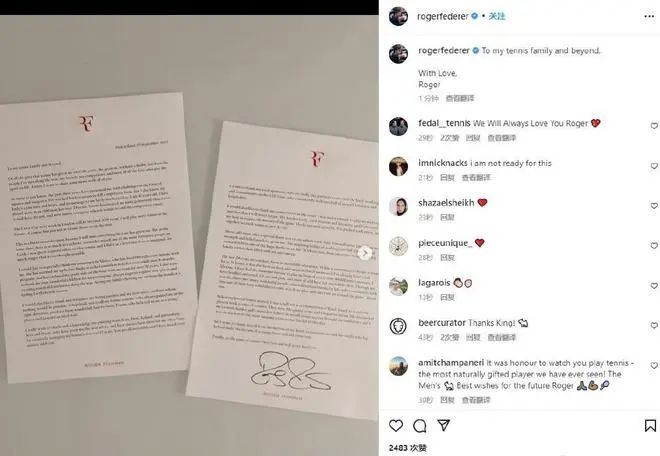Like fedal_tennis comment heart

coord(654,126)
